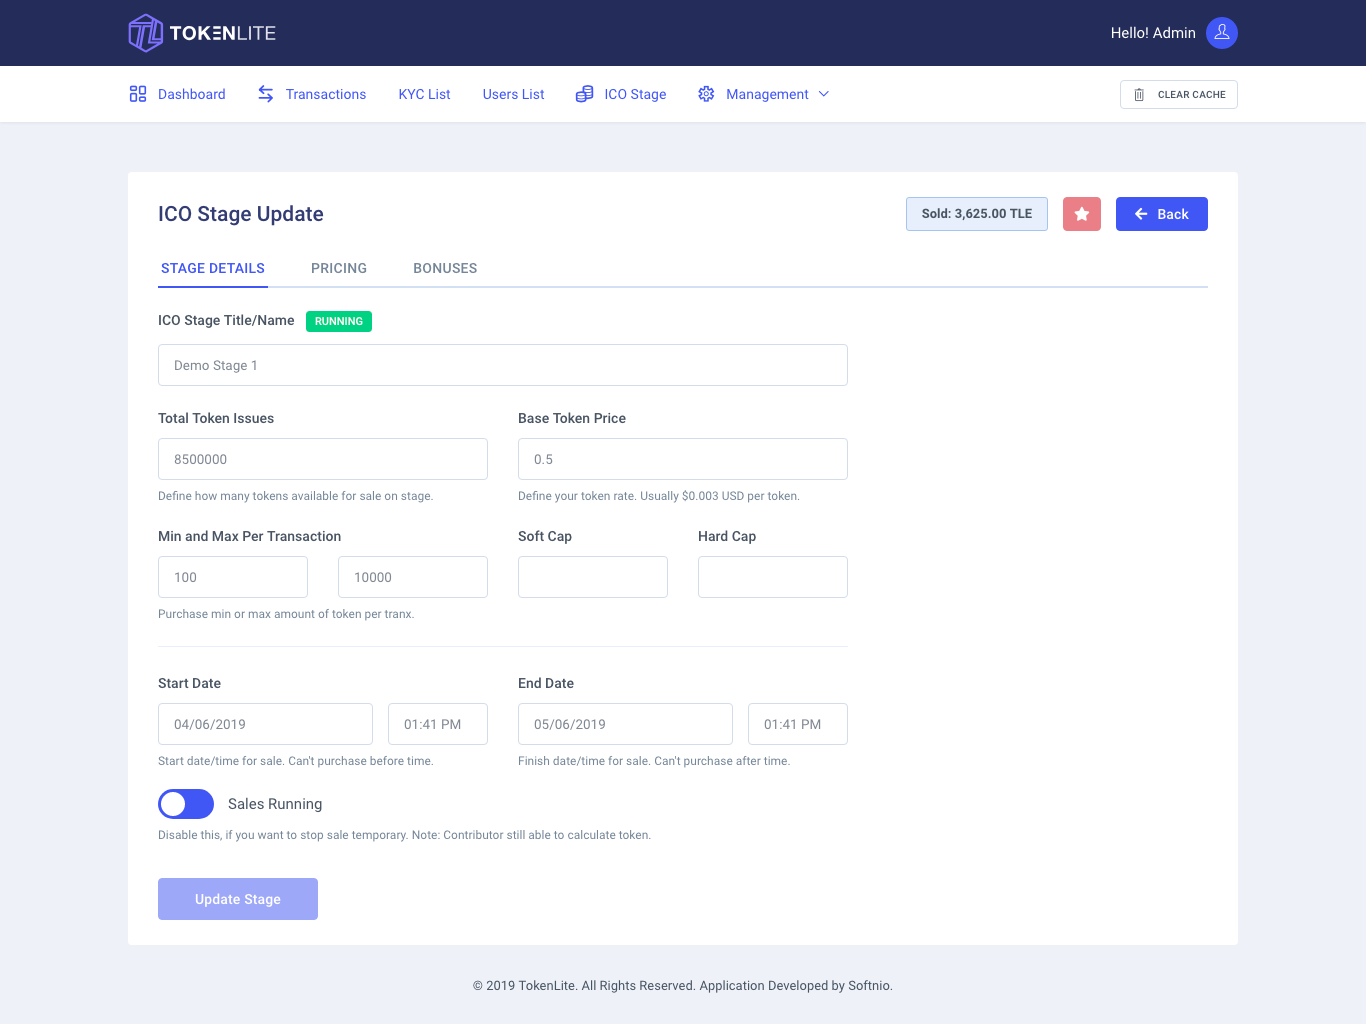The image size is (1366, 1024).
Task: Switch to the Bonuses tab
Action: point(445,268)
